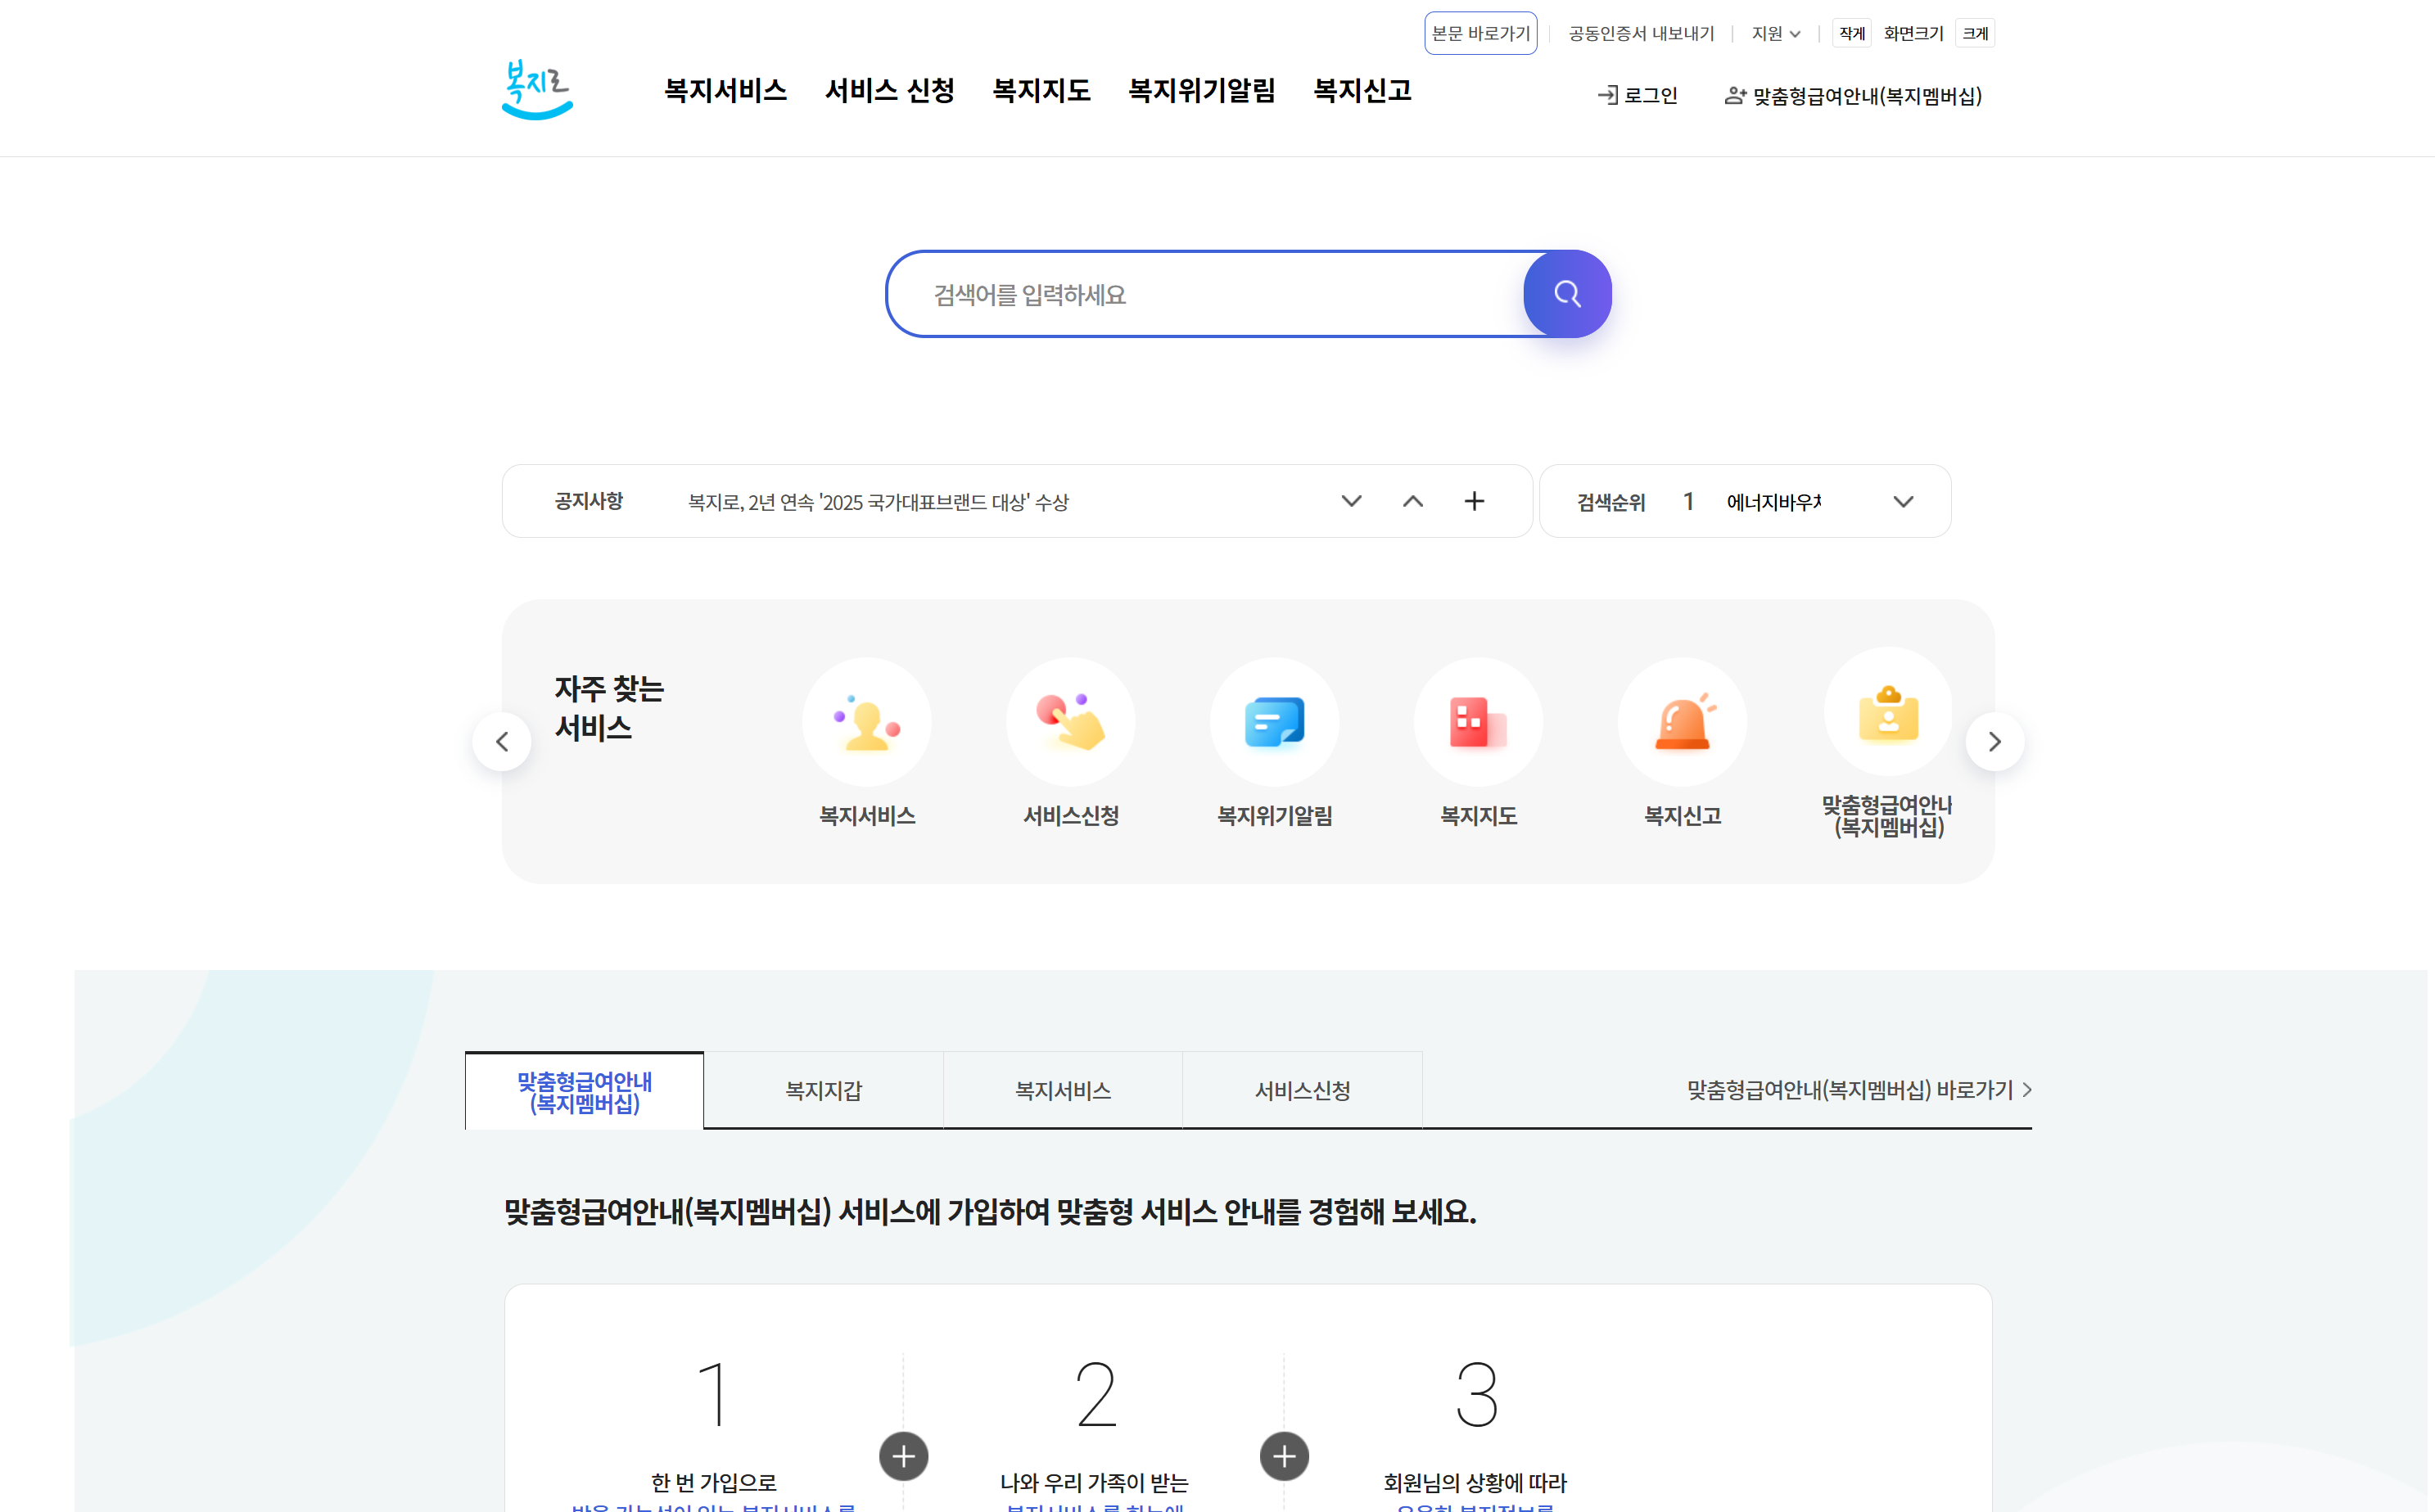Switch to the 복지지갑 tab
Image resolution: width=2435 pixels, height=1512 pixels.
coord(823,1091)
